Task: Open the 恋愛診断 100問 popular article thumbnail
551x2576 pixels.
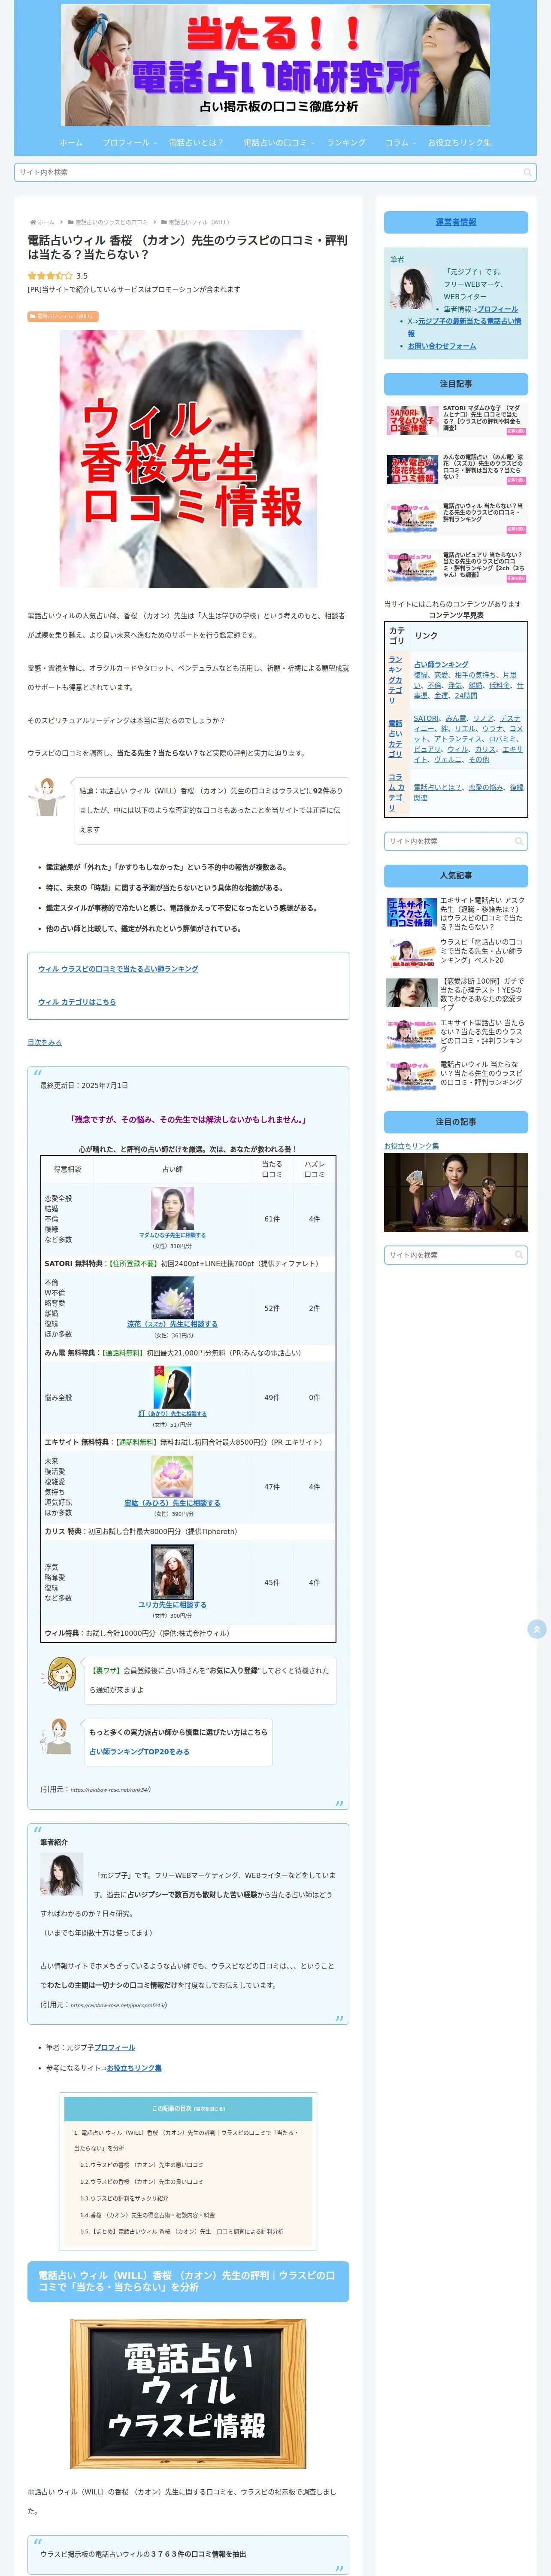Action: coord(411,992)
